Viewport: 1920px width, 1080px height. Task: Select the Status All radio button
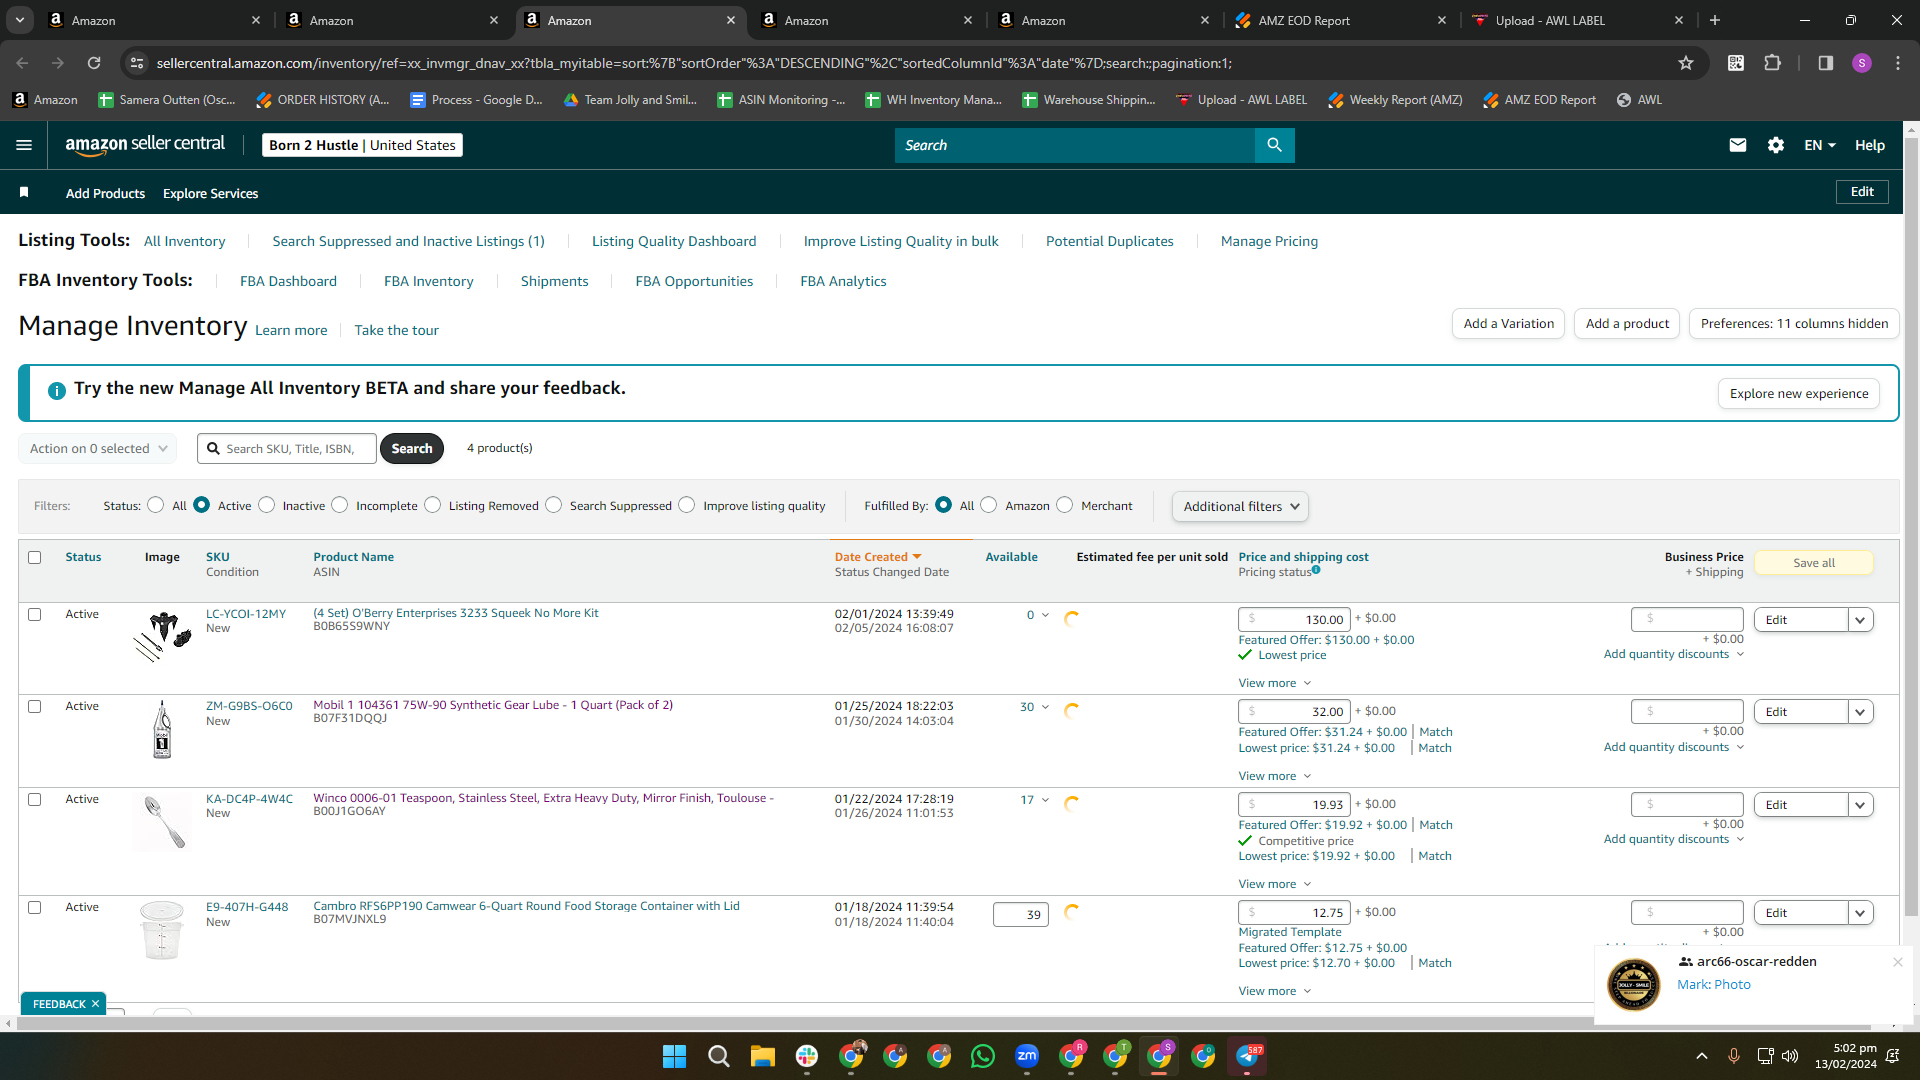pyautogui.click(x=156, y=505)
